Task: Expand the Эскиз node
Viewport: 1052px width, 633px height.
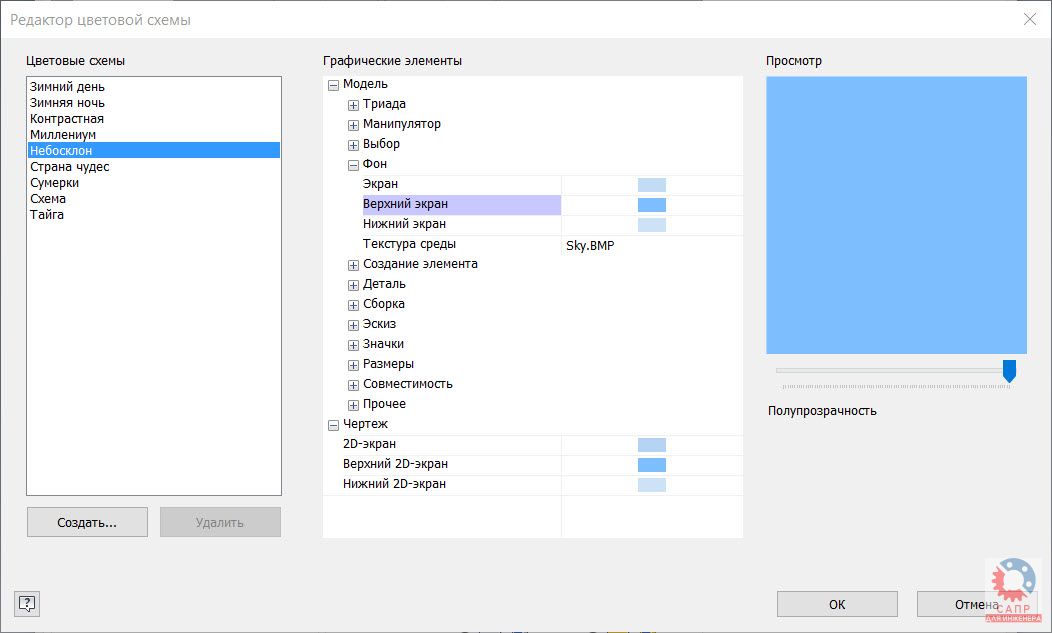Action: pos(354,326)
